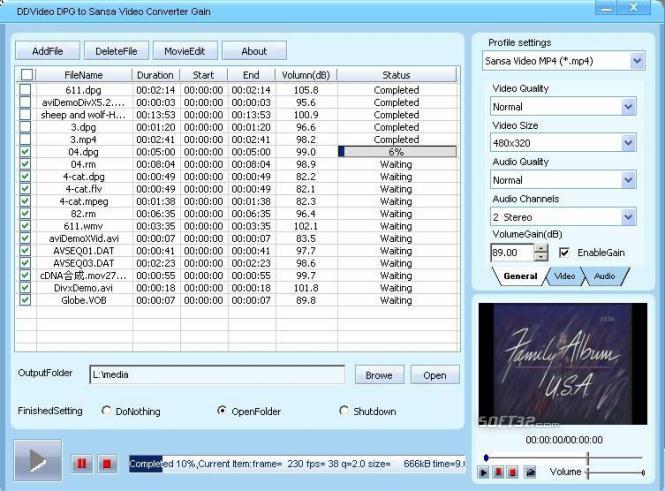Screen dimensions: 665x491
Task: Sort by the Status column header
Action: tap(396, 75)
